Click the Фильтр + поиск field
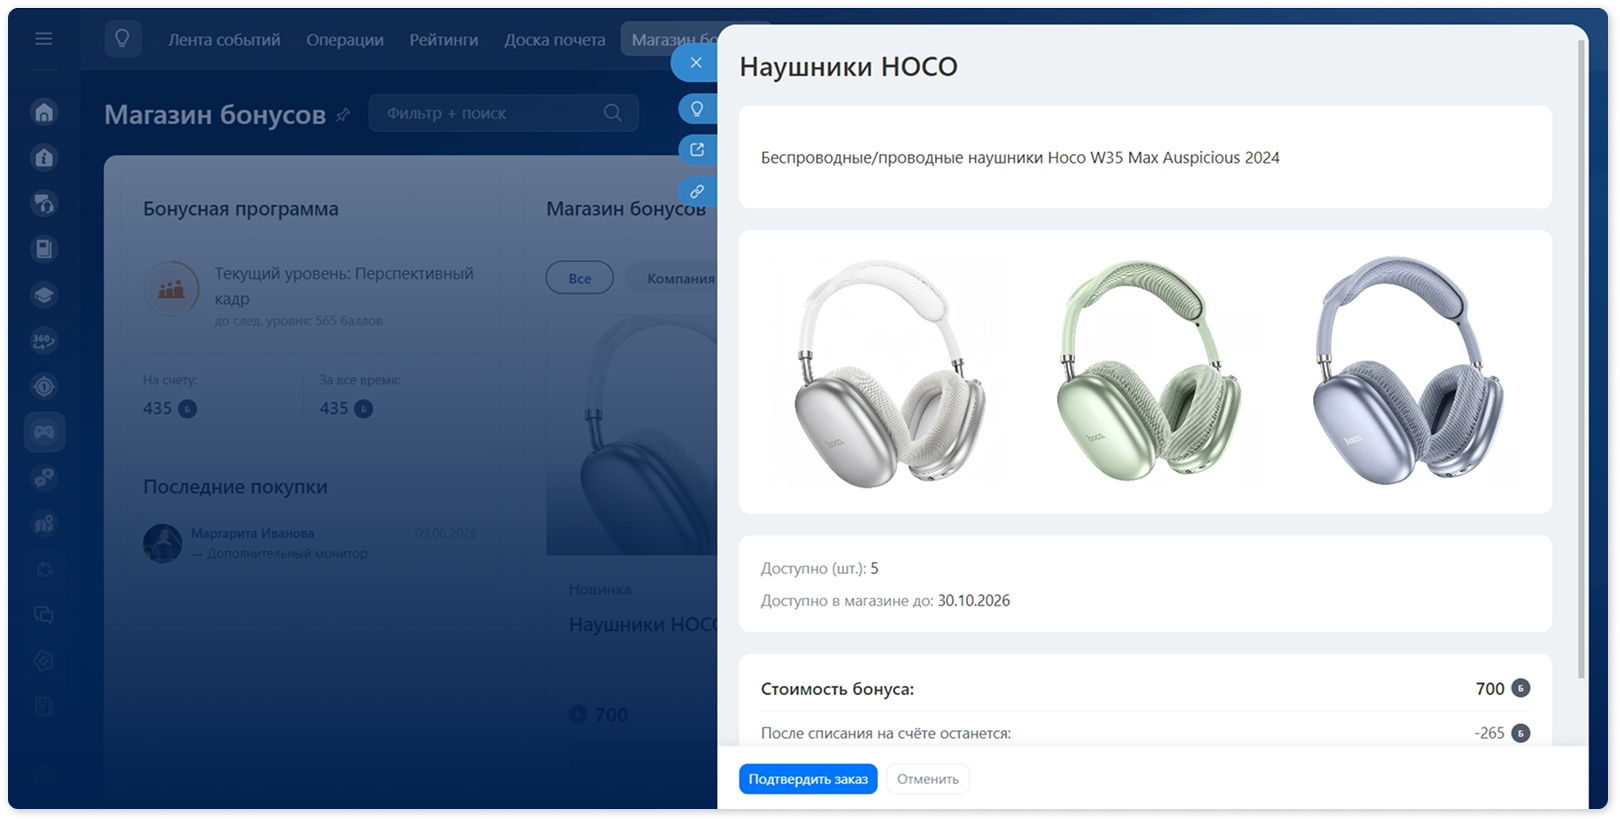This screenshot has width=1620, height=821. [503, 113]
